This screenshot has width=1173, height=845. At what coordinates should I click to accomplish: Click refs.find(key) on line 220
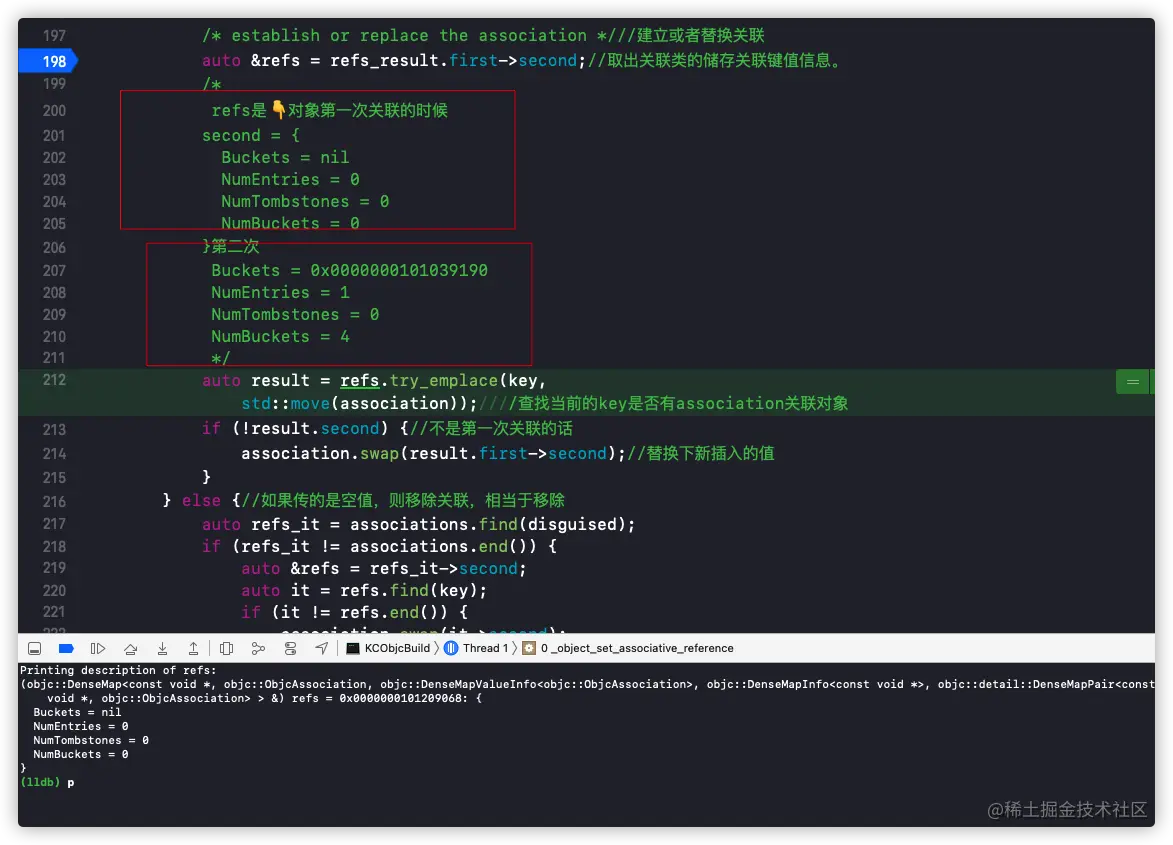pyautogui.click(x=409, y=591)
